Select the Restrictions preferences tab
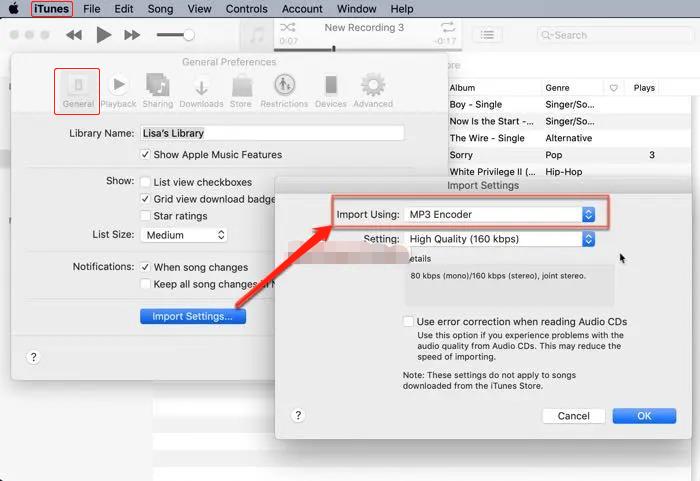Image resolution: width=700 pixels, height=481 pixels. tap(284, 91)
